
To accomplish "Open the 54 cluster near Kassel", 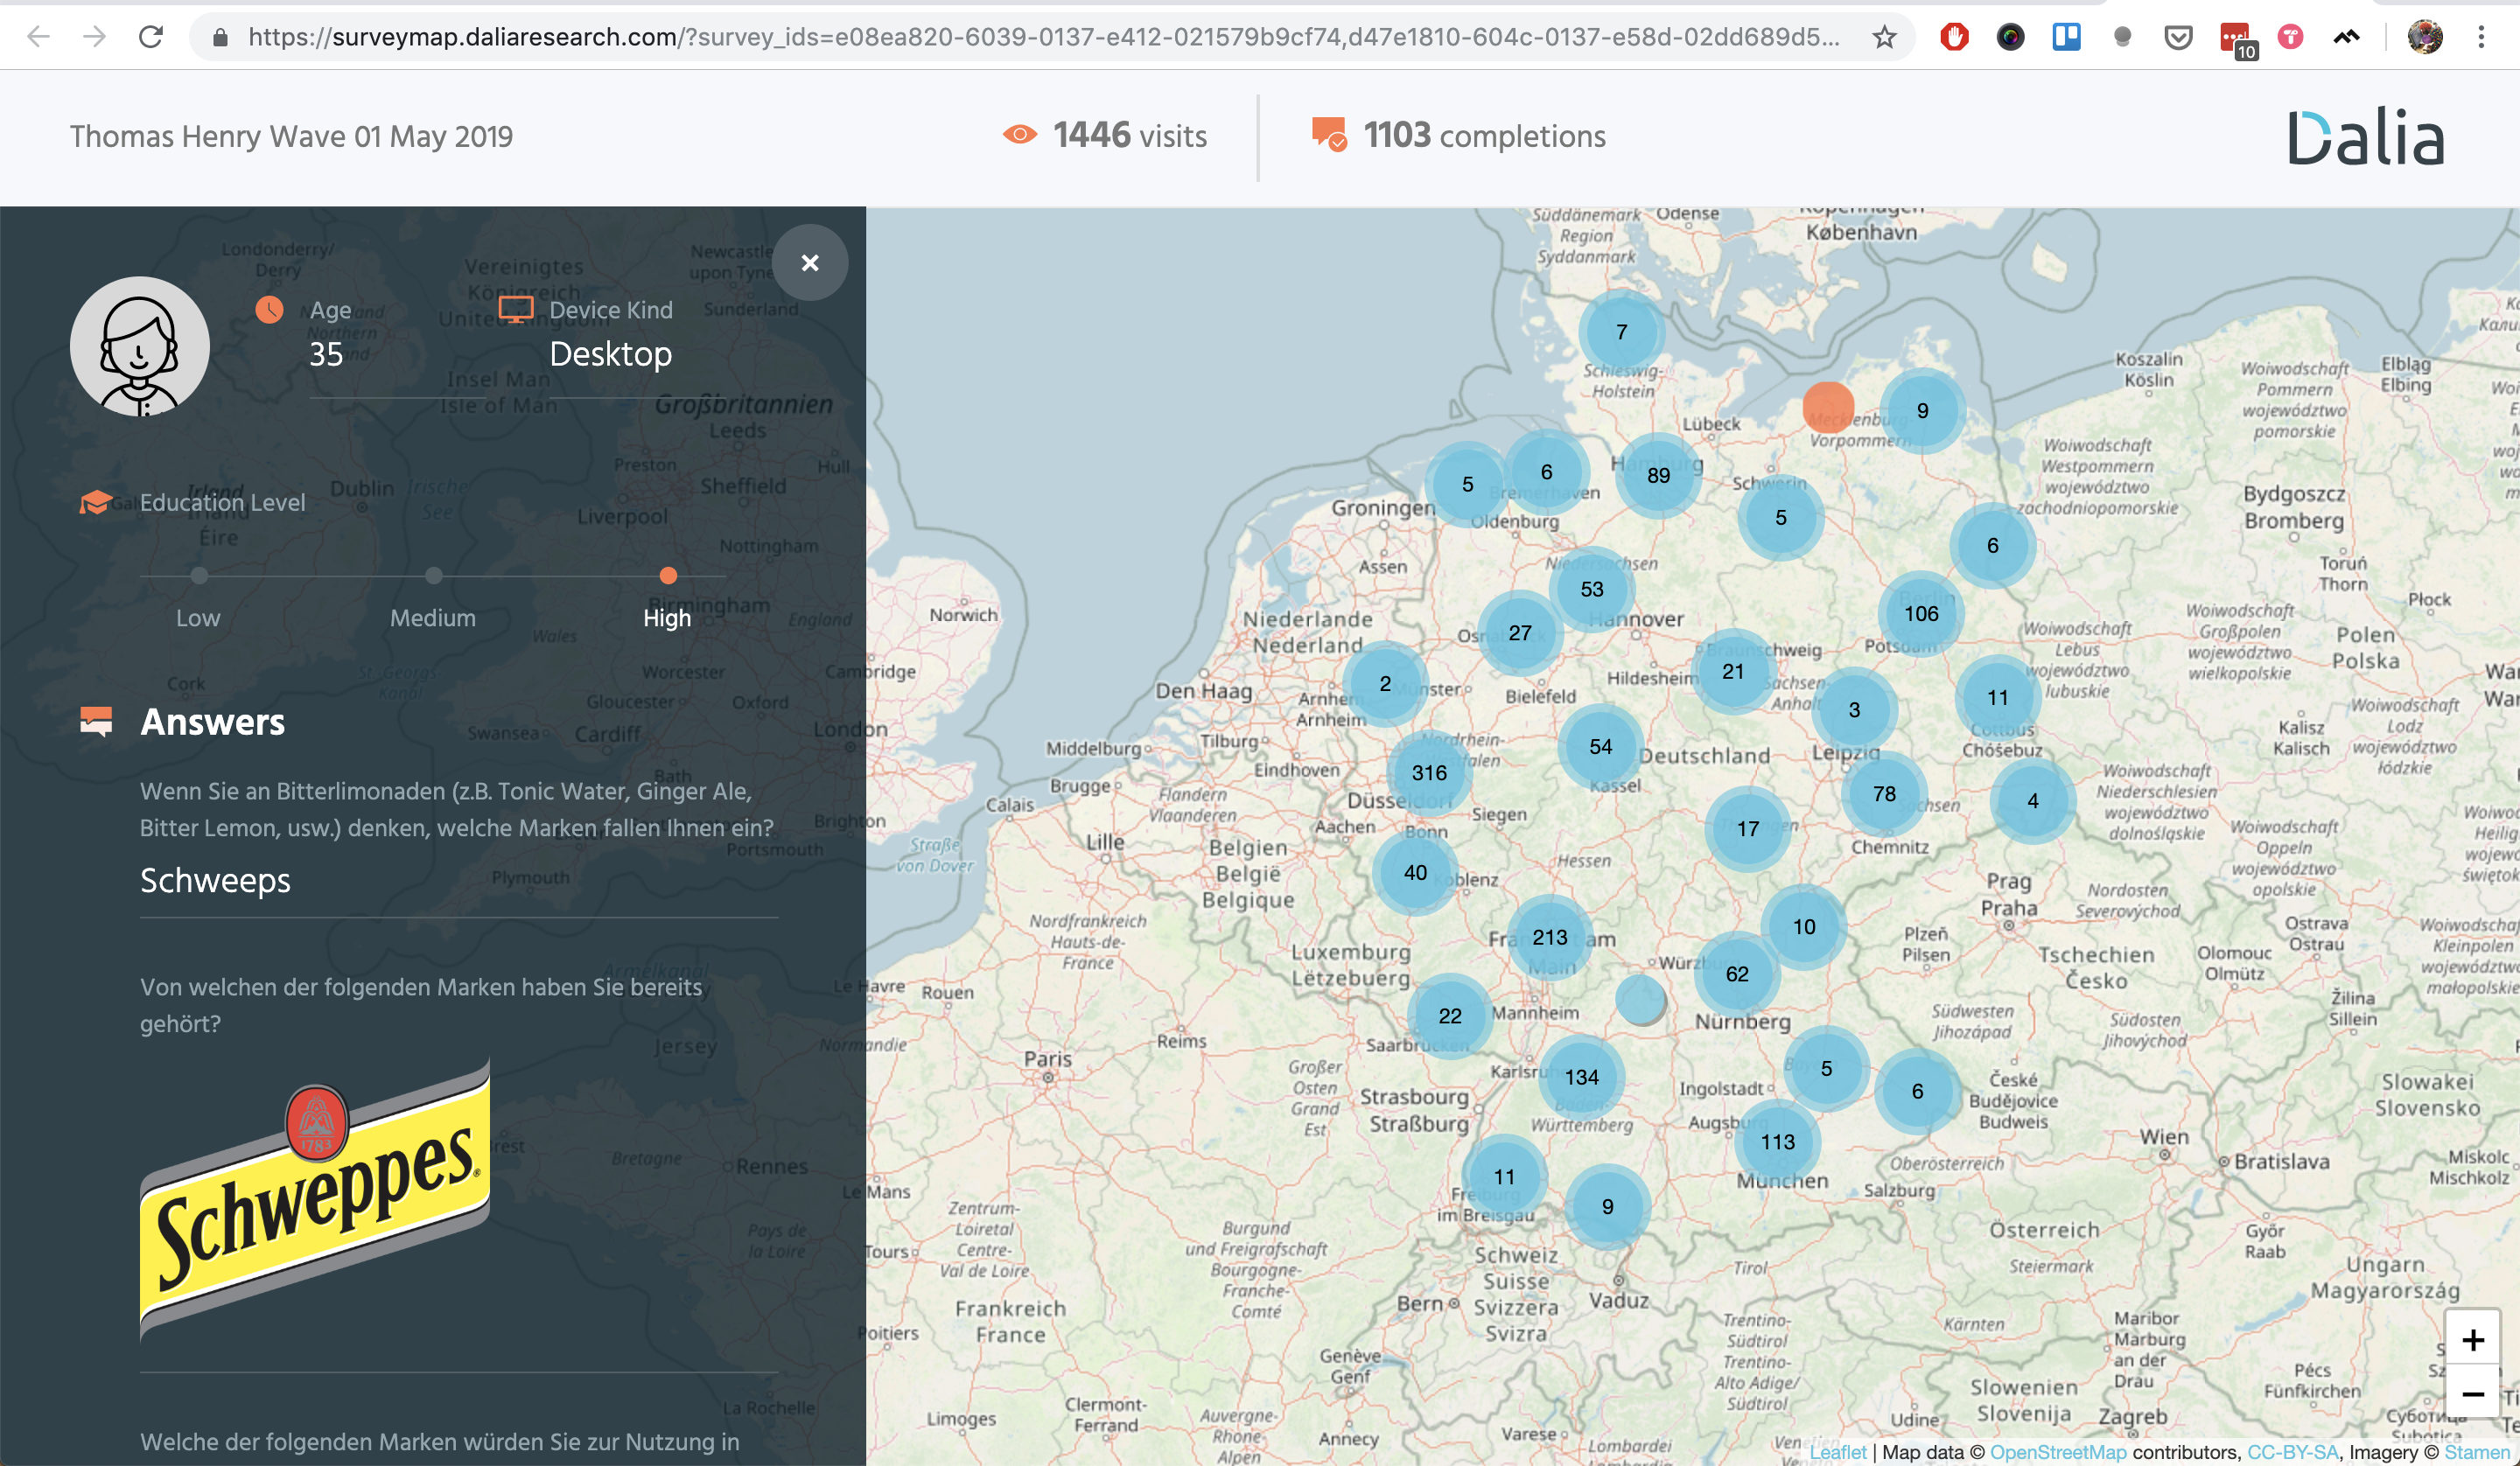I will point(1600,746).
